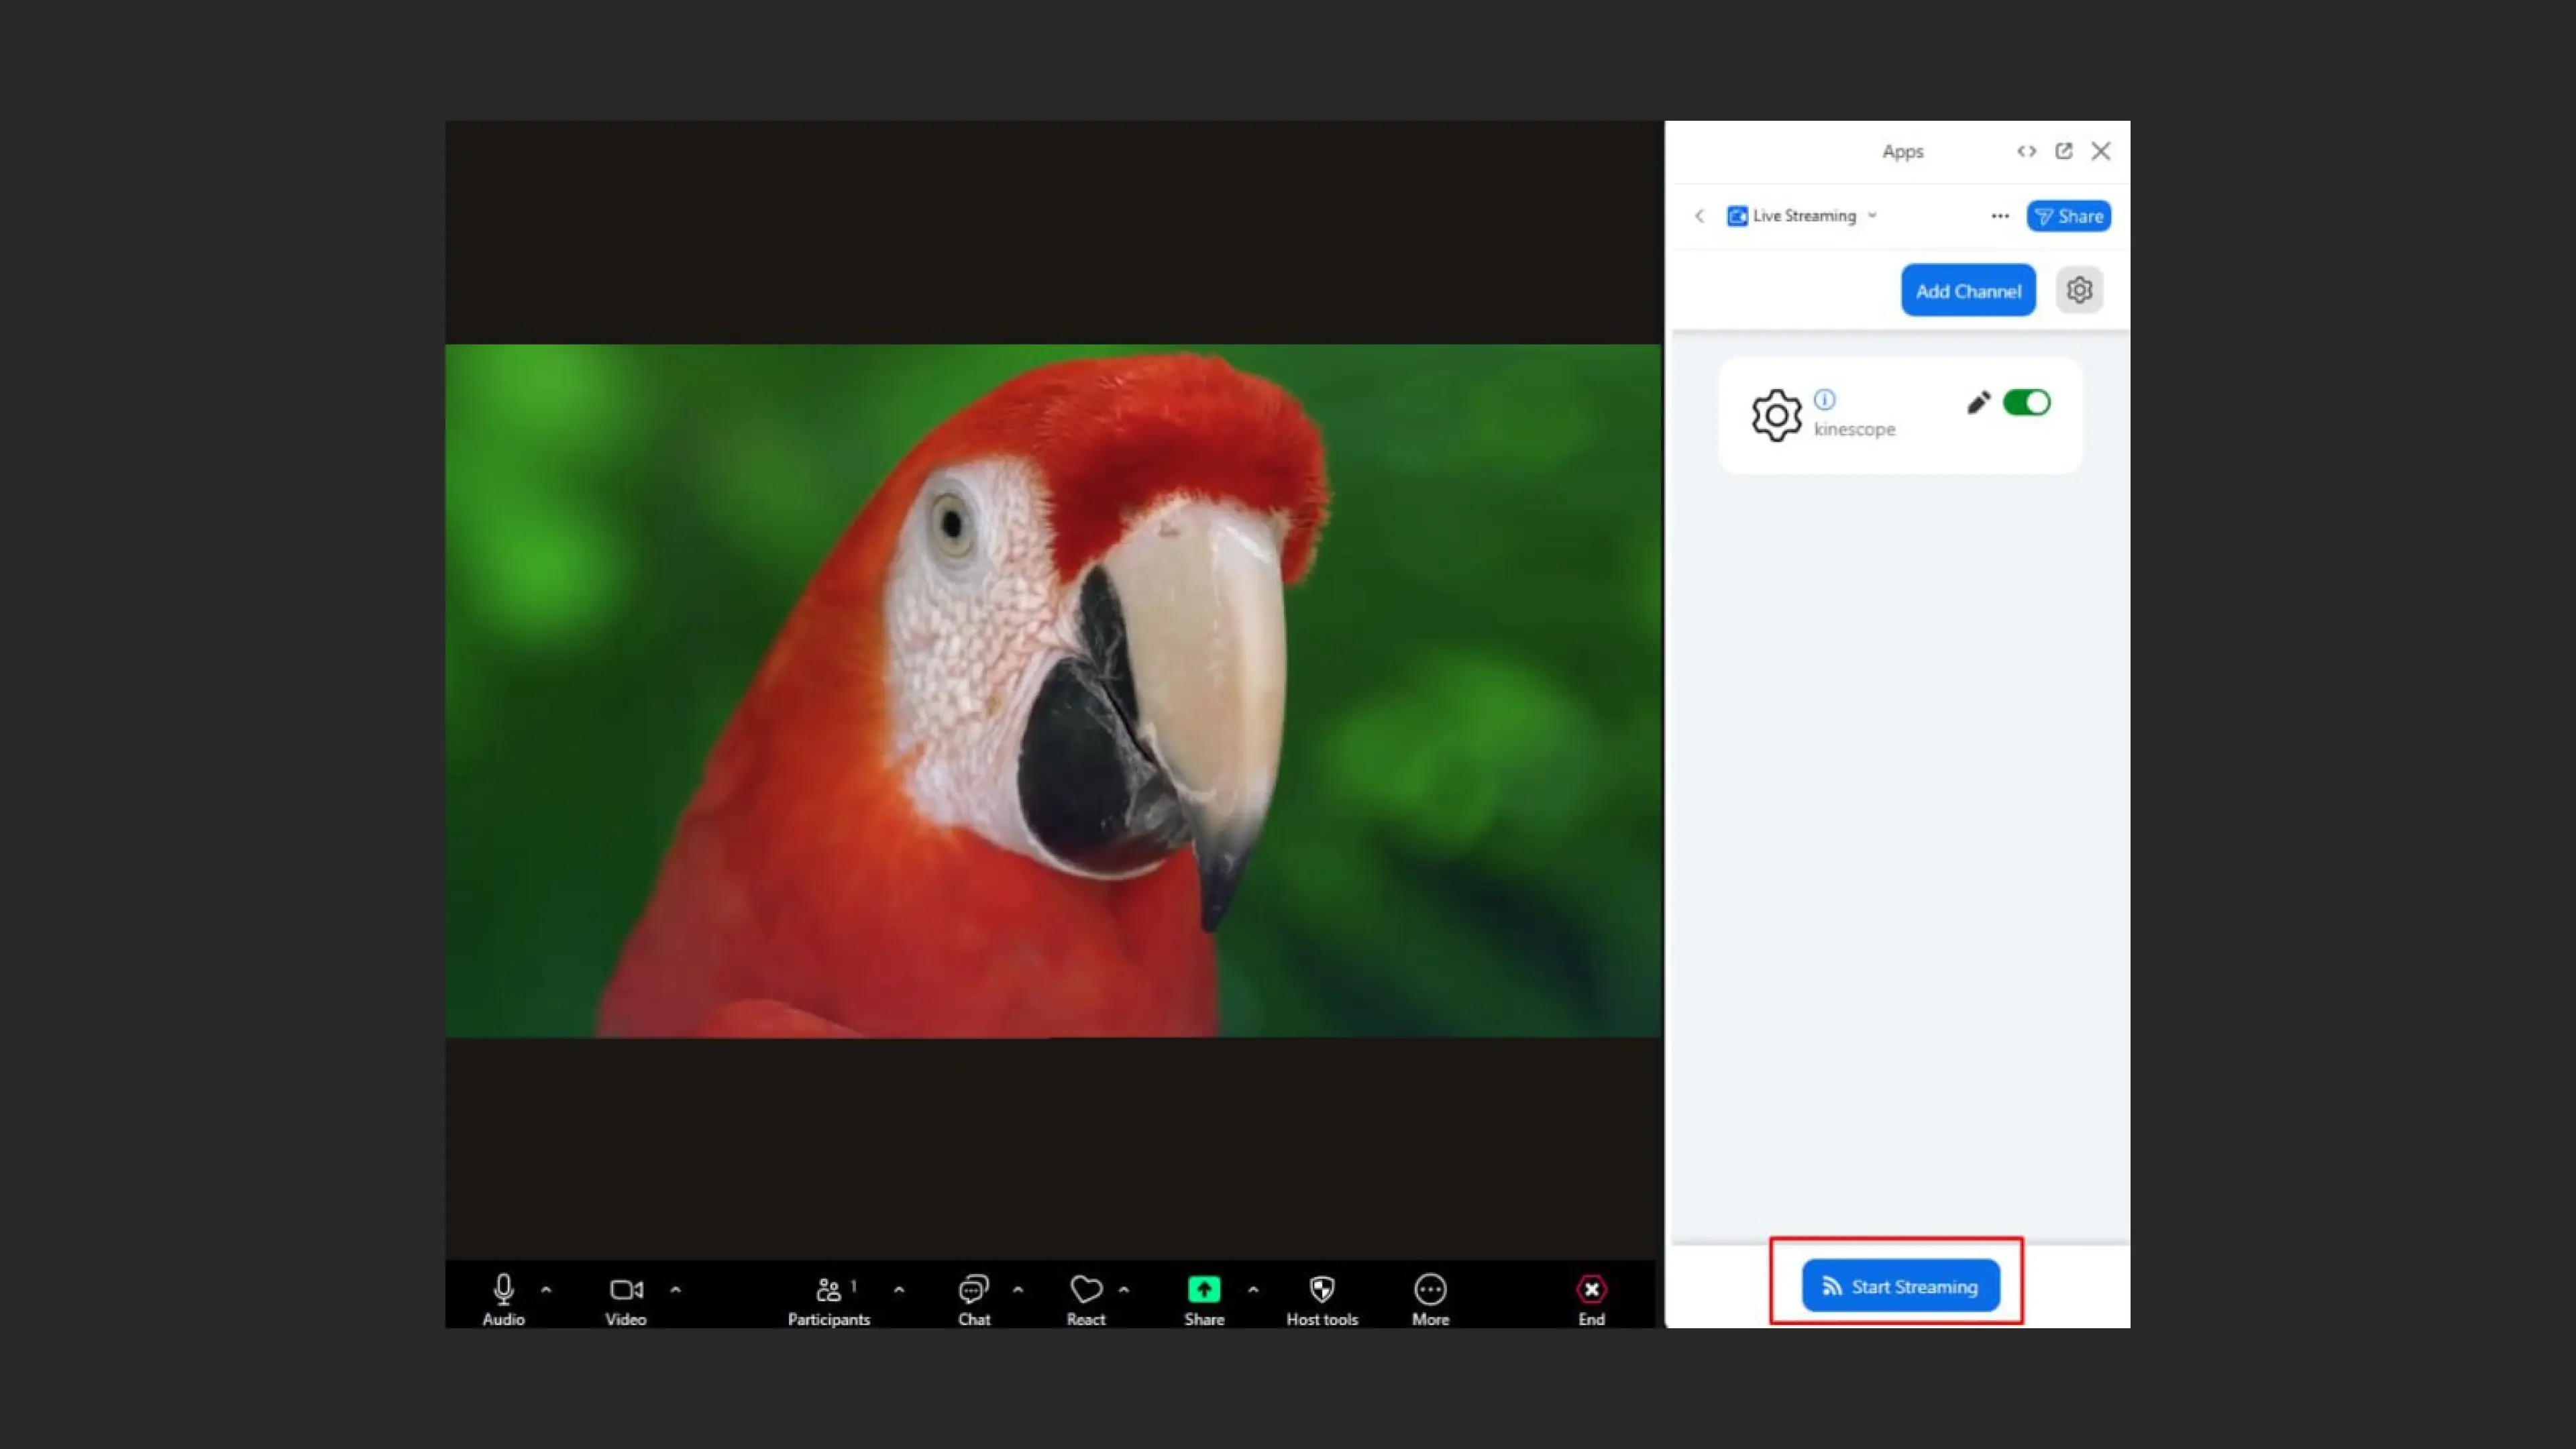
Task: Open the three-dot menu in Apps panel
Action: point(1999,216)
